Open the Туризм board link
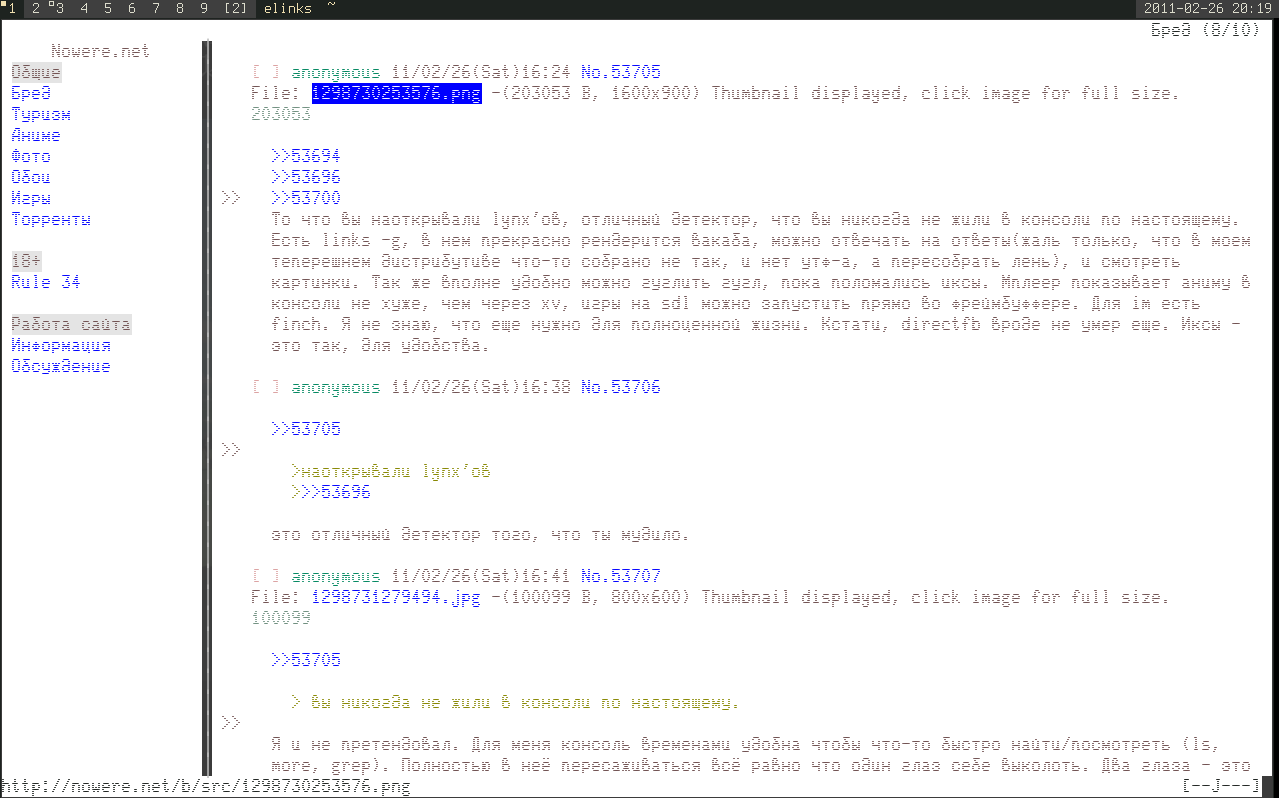The width and height of the screenshot is (1279, 798). tap(41, 114)
